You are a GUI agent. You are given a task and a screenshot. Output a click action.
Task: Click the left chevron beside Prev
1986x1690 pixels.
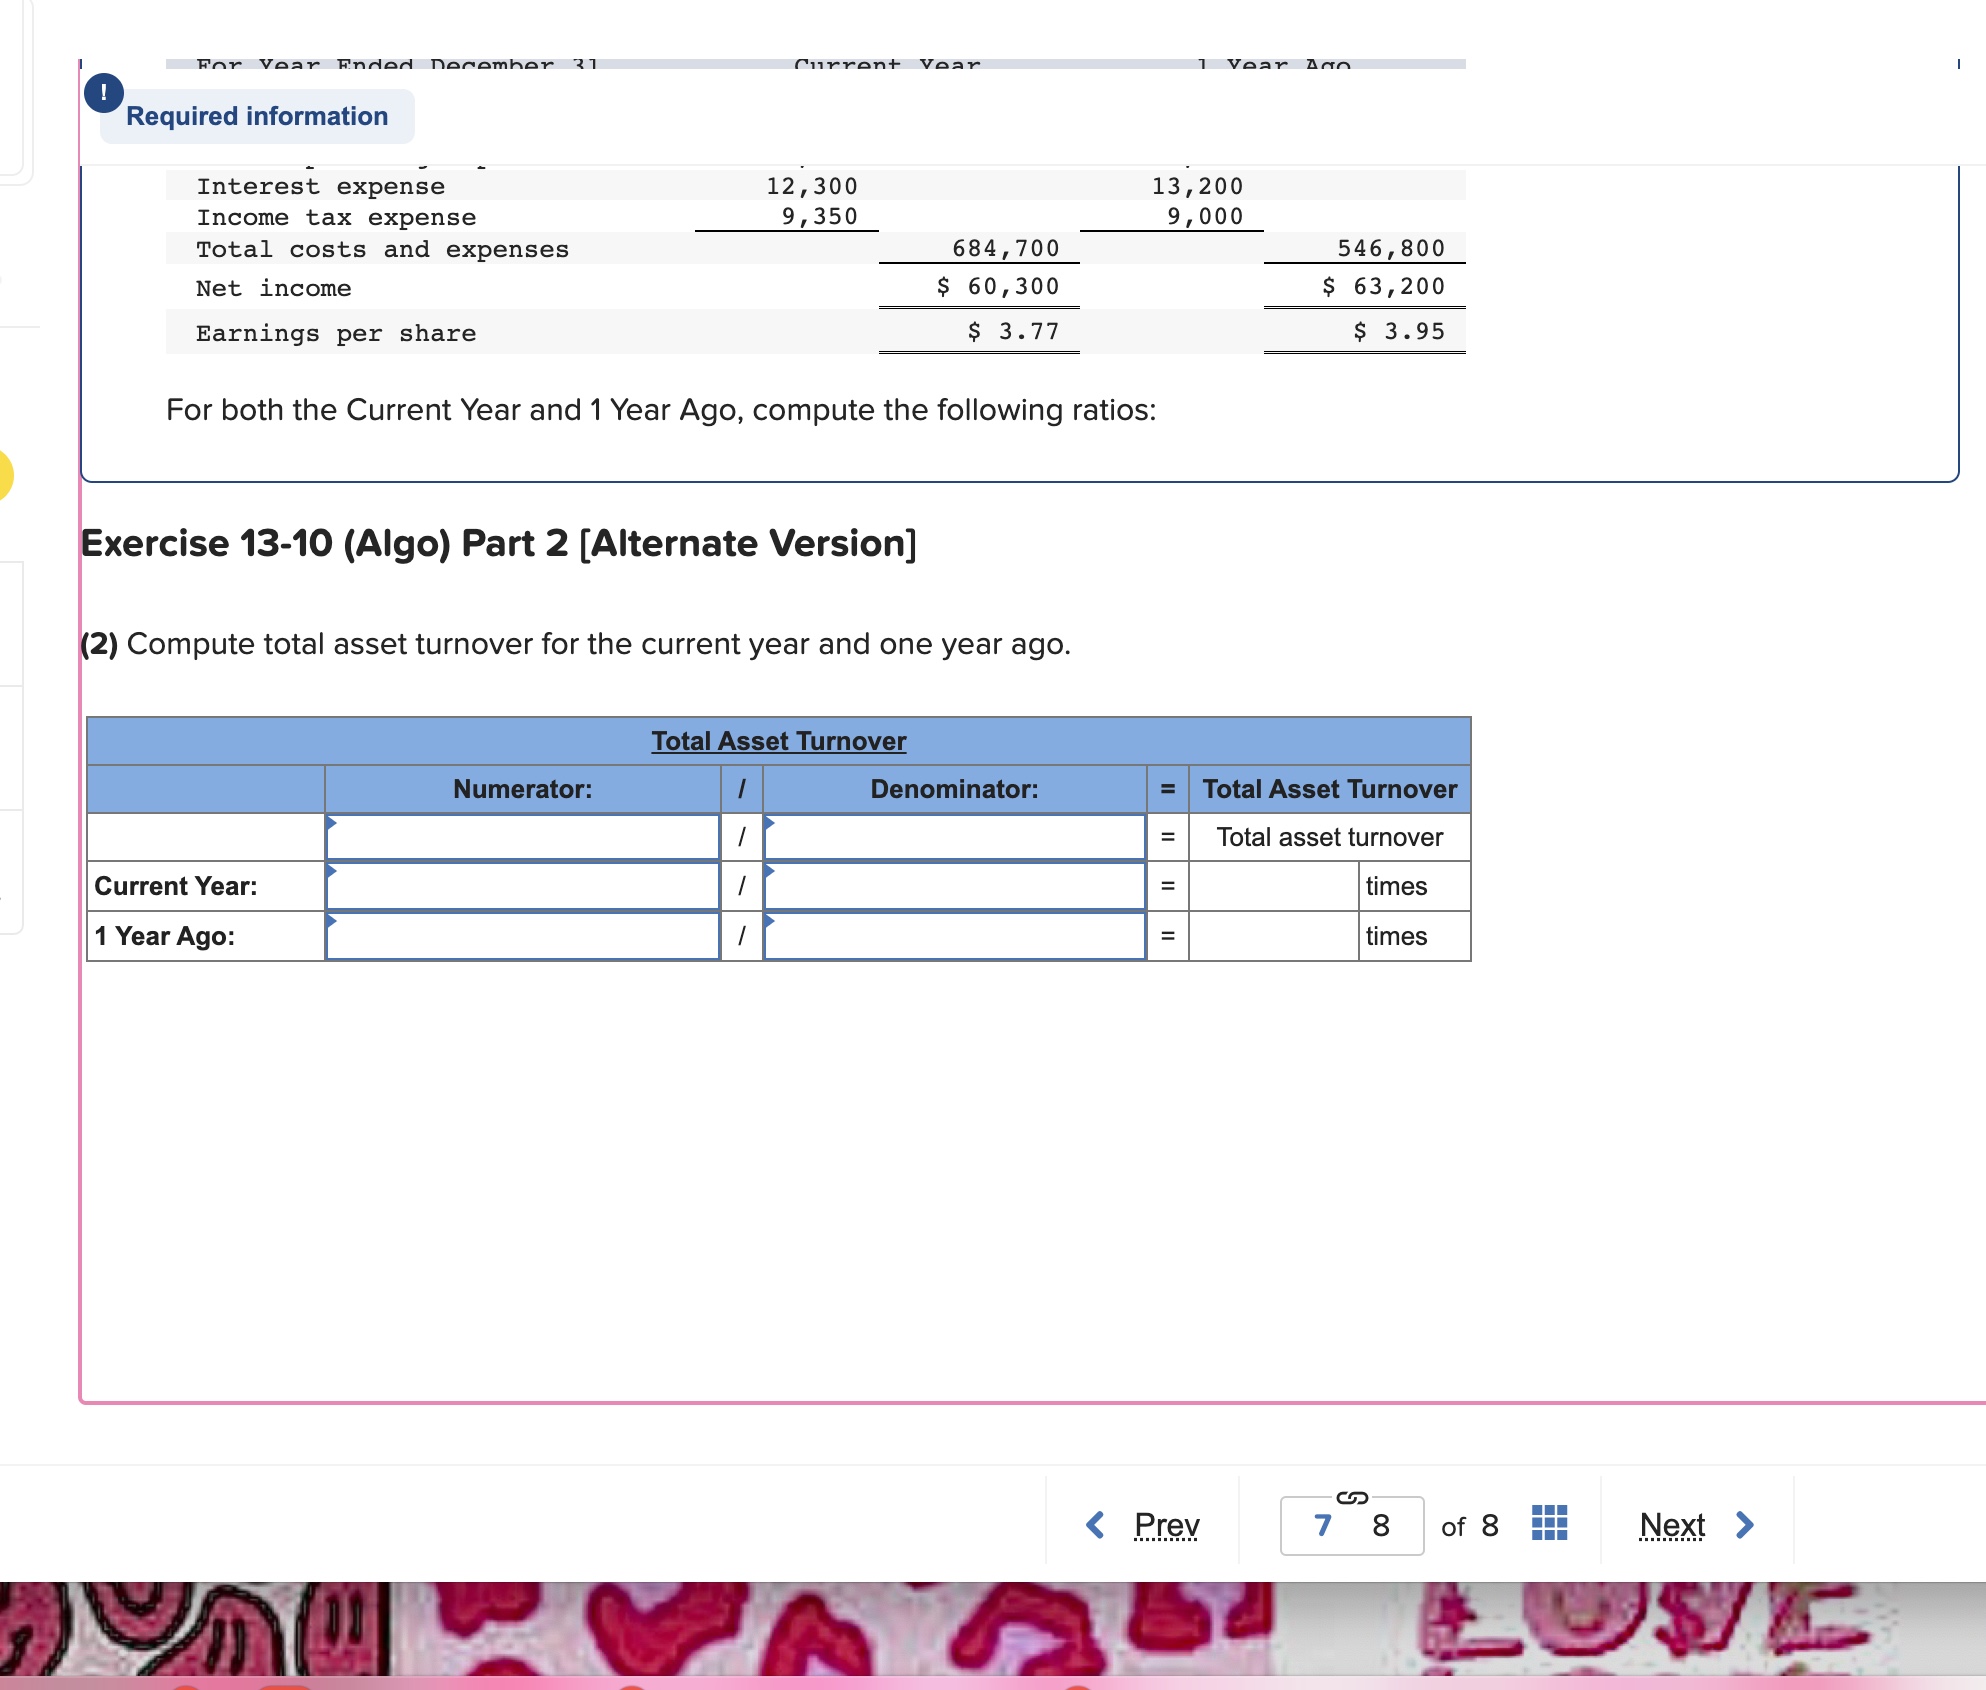(1096, 1525)
